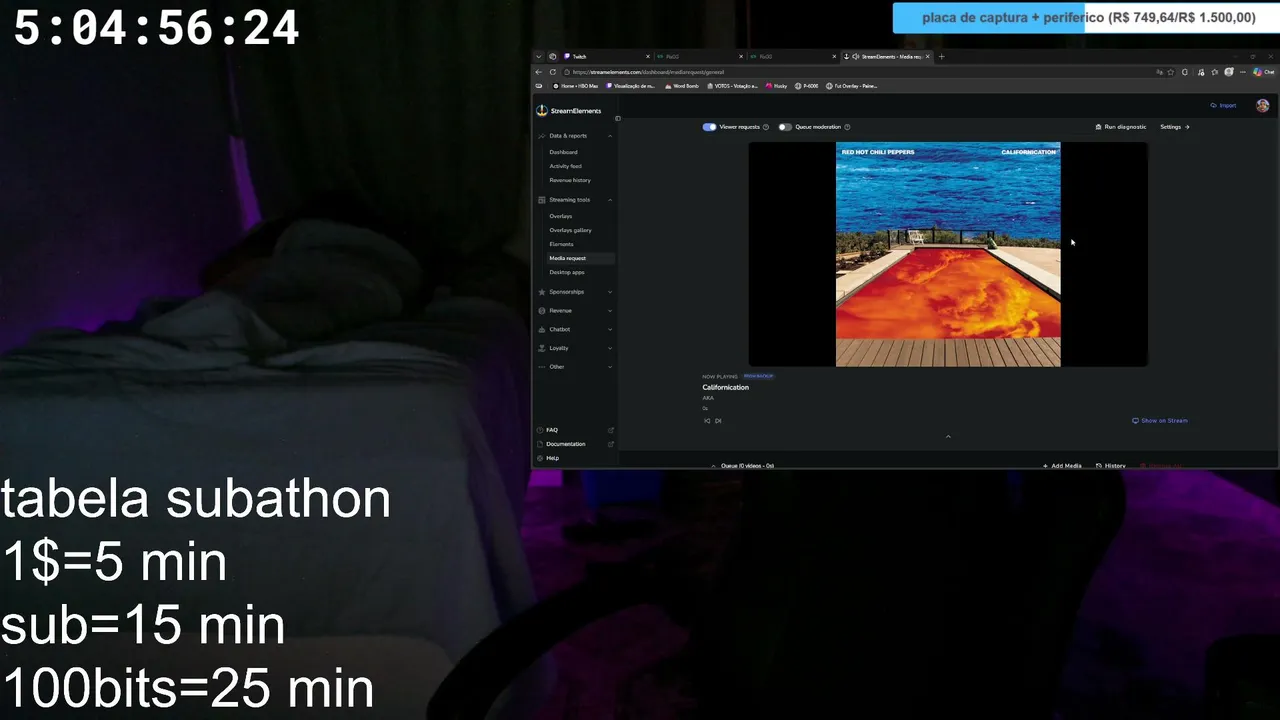Open the browser more options menu

1242,72
